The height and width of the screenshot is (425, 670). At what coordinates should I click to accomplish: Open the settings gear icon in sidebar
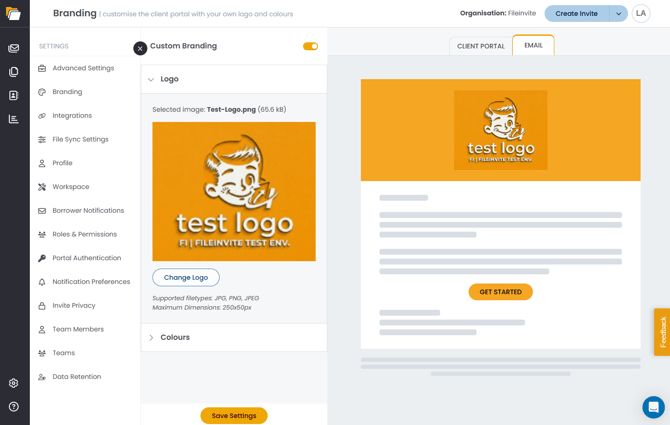click(14, 383)
